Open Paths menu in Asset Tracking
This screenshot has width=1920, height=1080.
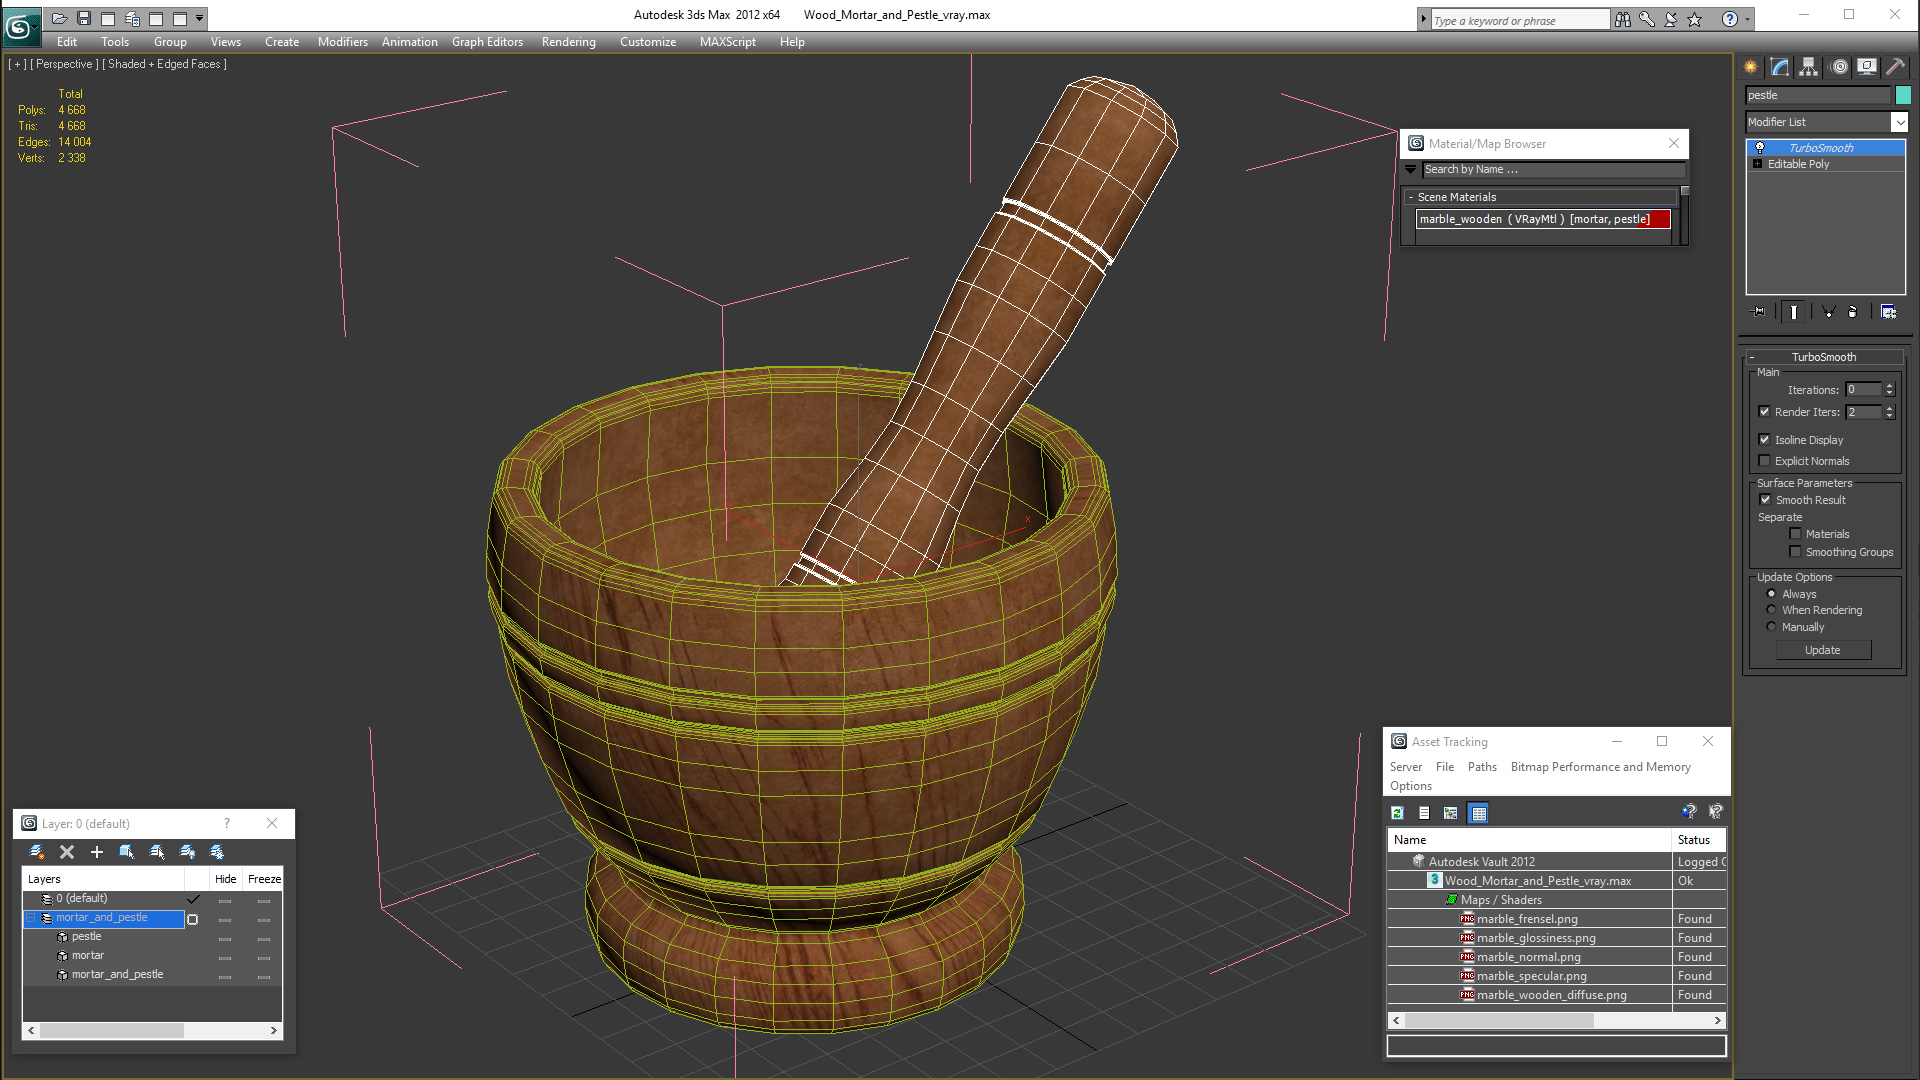click(x=1482, y=767)
